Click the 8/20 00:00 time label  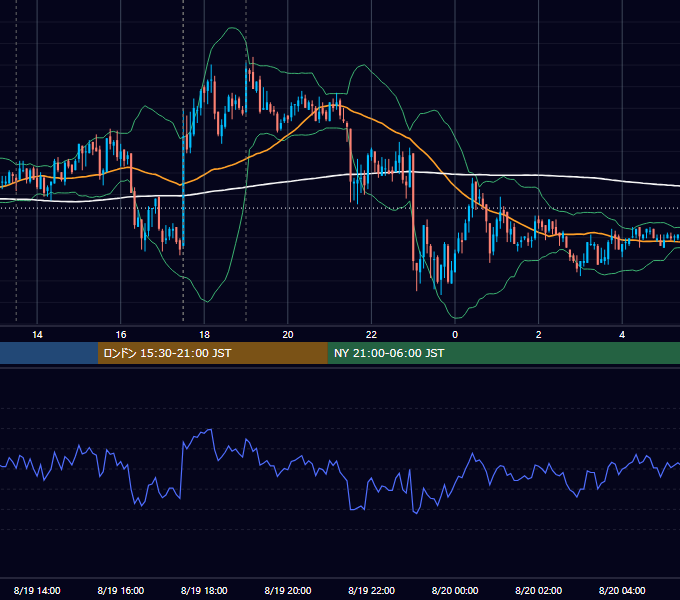[455, 590]
